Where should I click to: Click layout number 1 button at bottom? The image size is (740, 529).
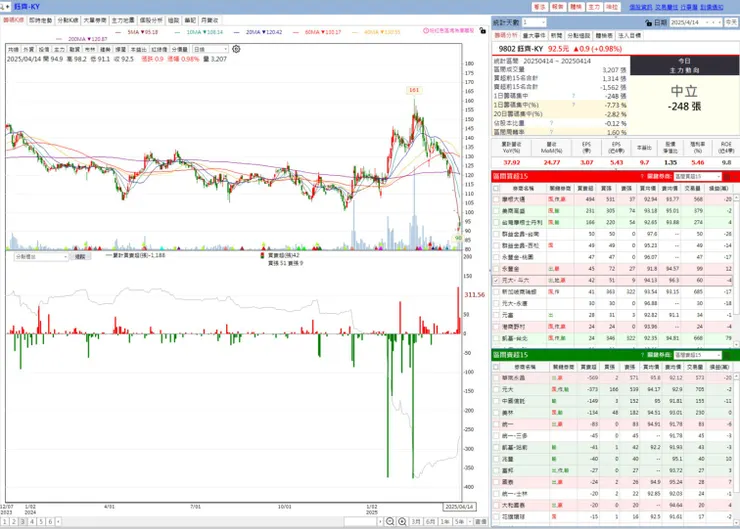pos(4,521)
